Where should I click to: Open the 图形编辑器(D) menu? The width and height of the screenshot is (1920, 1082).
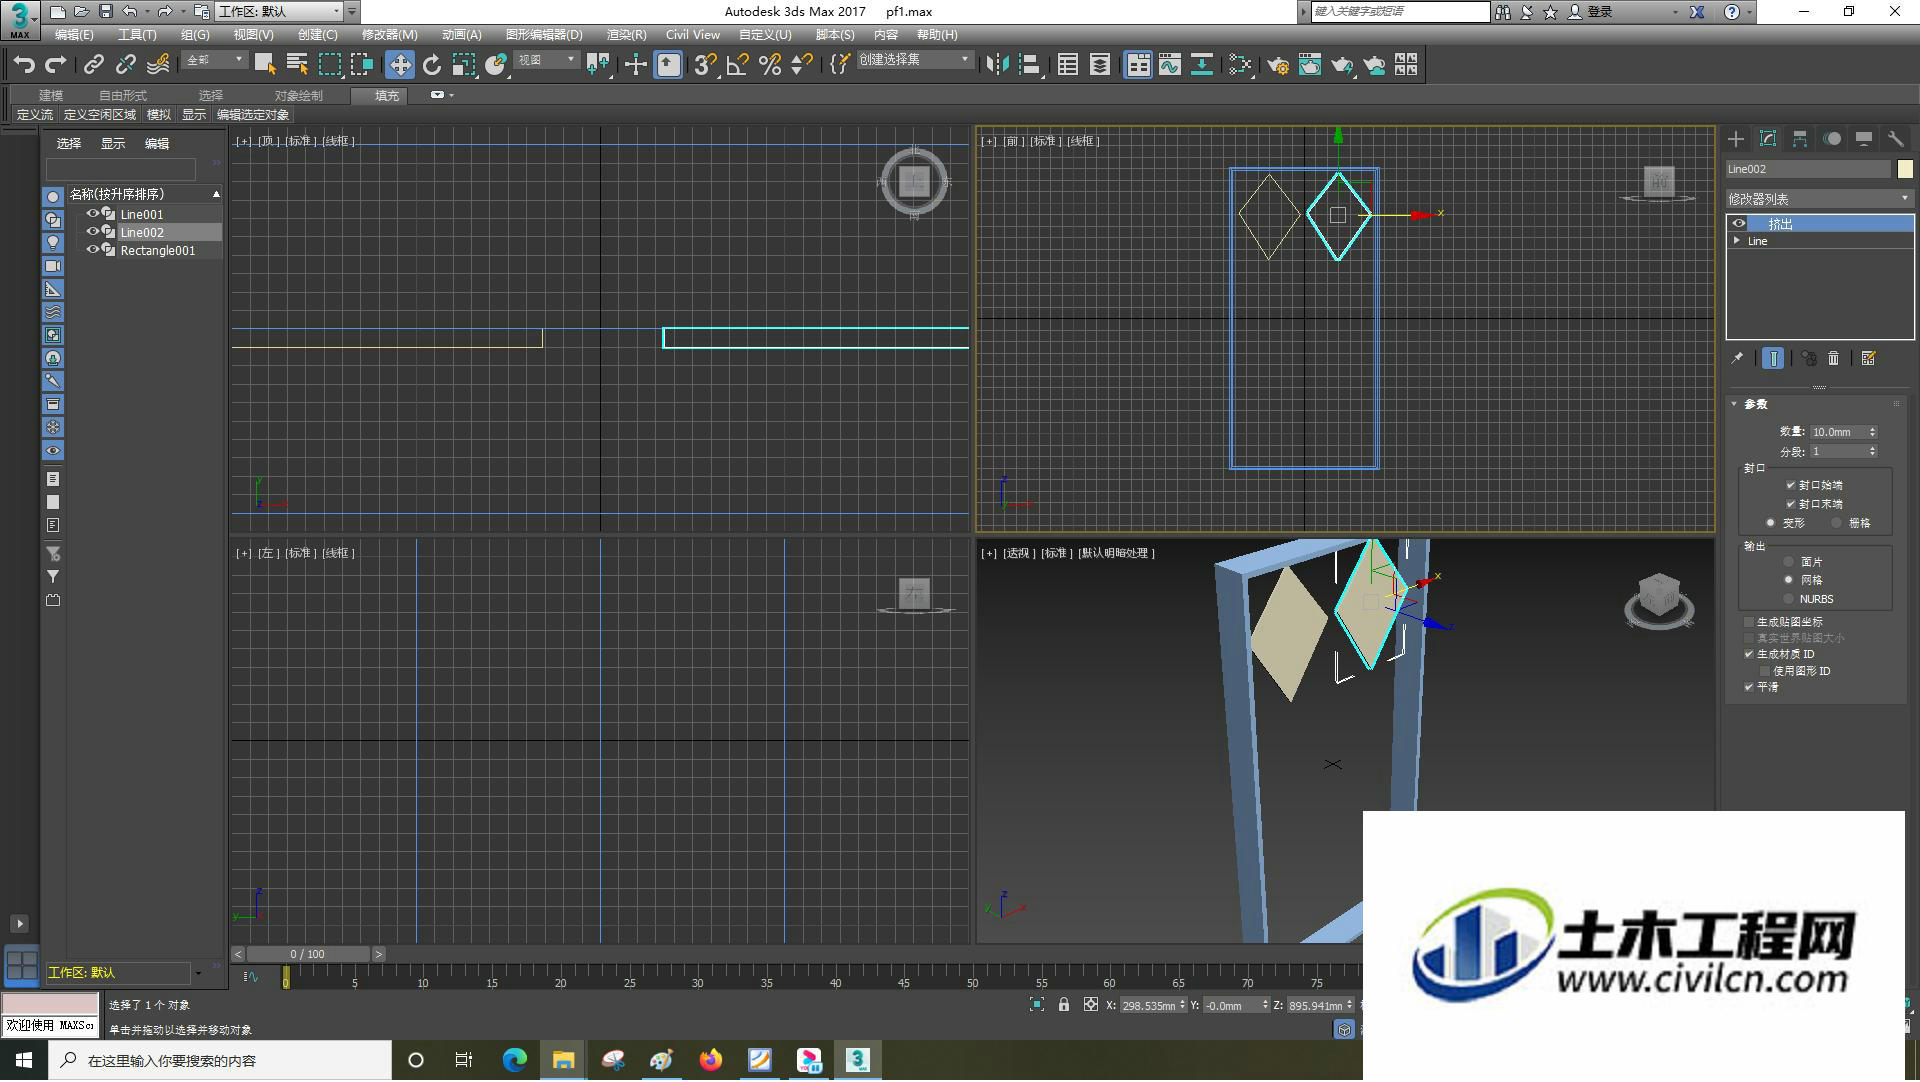point(544,35)
